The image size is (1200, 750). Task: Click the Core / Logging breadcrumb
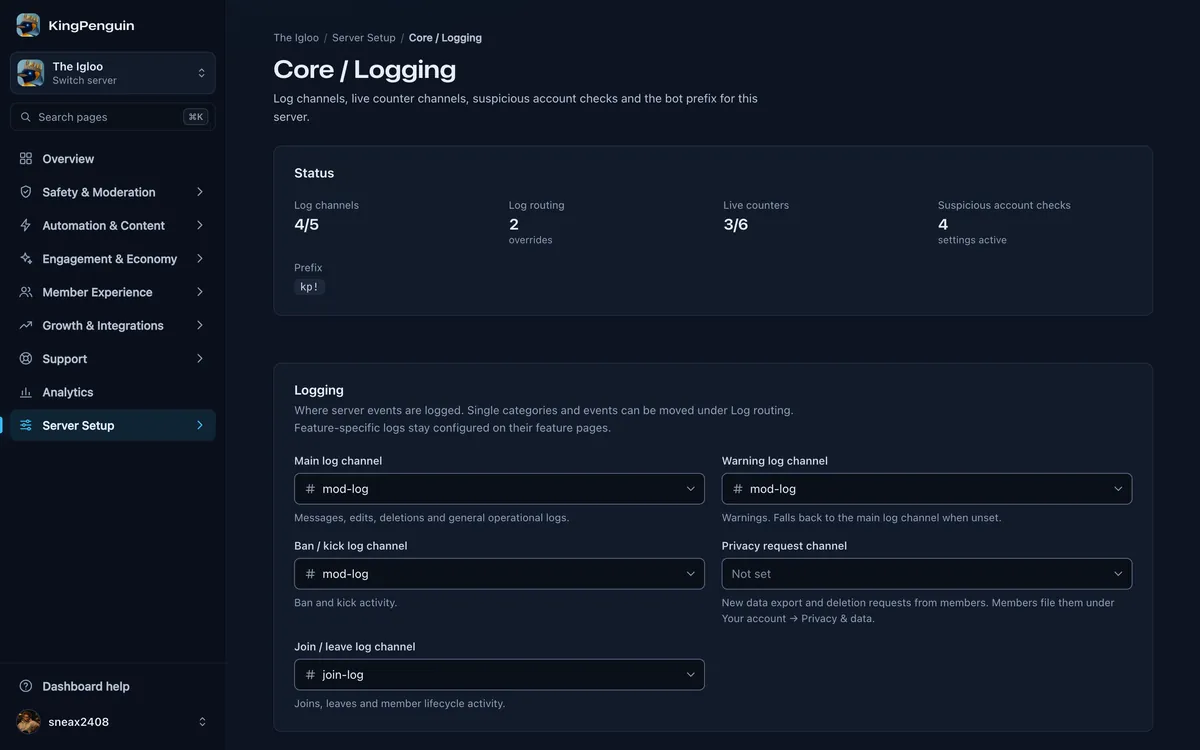445,38
